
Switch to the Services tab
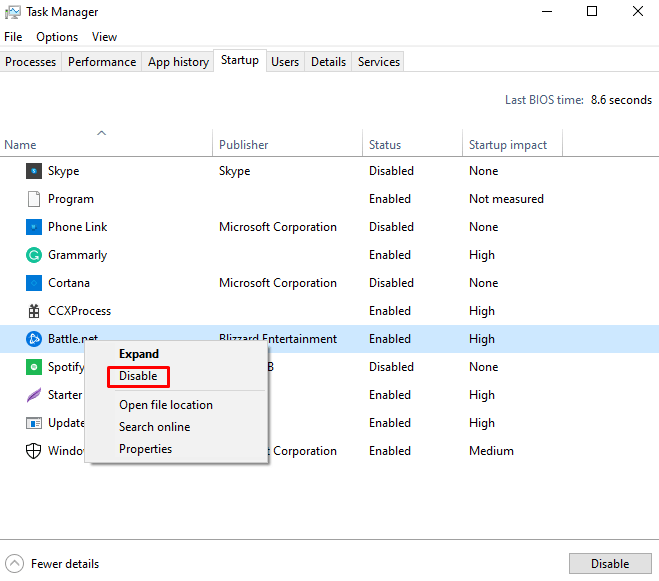379,62
